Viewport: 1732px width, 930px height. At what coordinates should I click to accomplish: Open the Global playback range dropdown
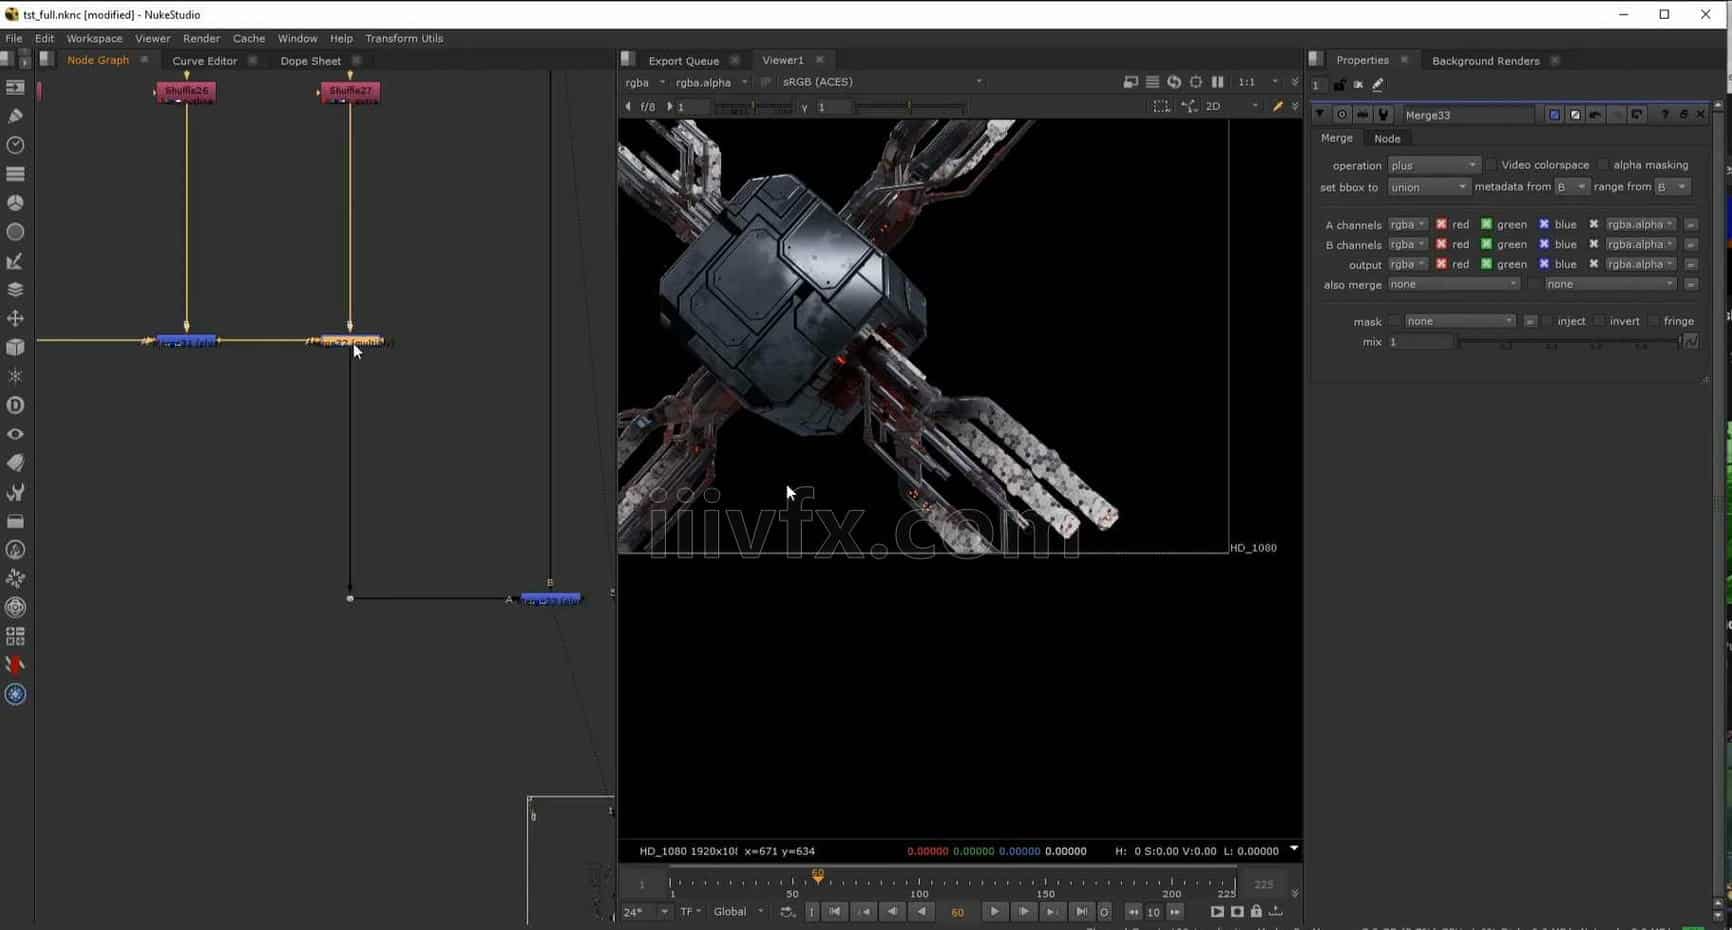(x=738, y=911)
